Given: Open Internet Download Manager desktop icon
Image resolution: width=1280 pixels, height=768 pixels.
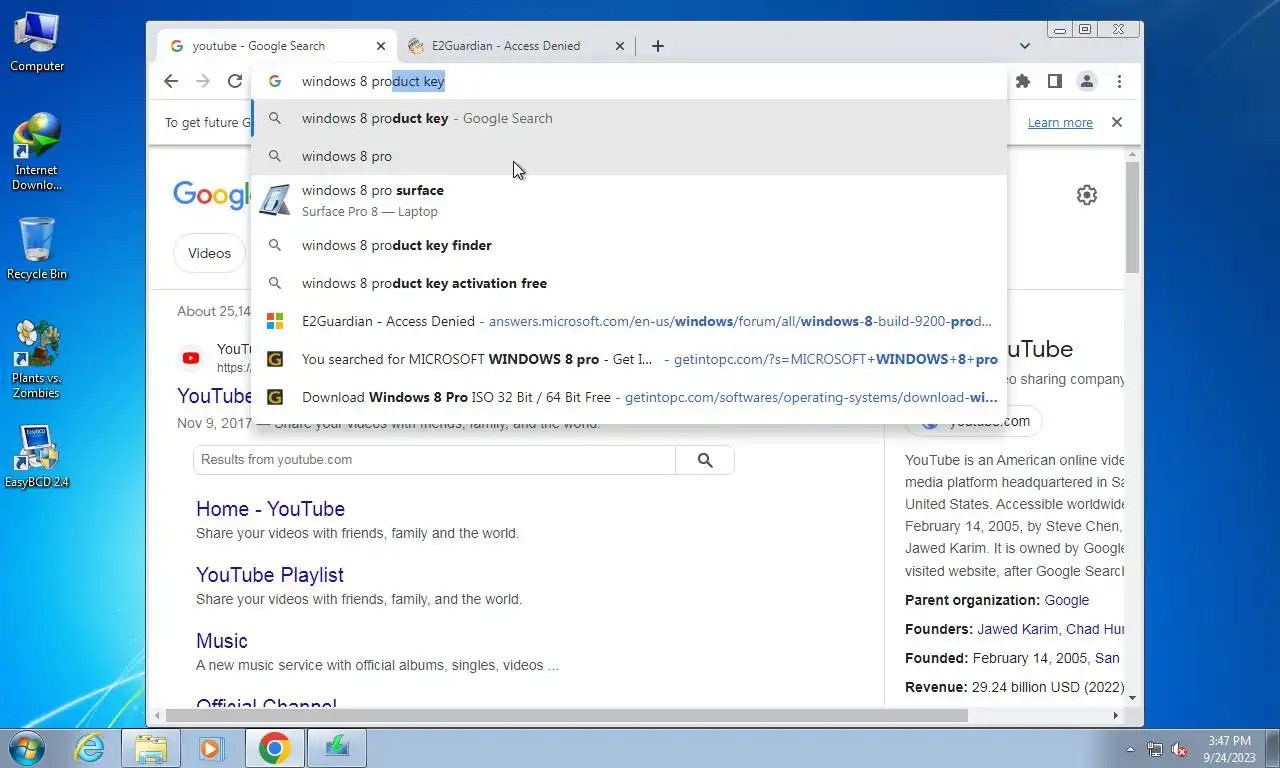Looking at the screenshot, I should click(x=37, y=152).
